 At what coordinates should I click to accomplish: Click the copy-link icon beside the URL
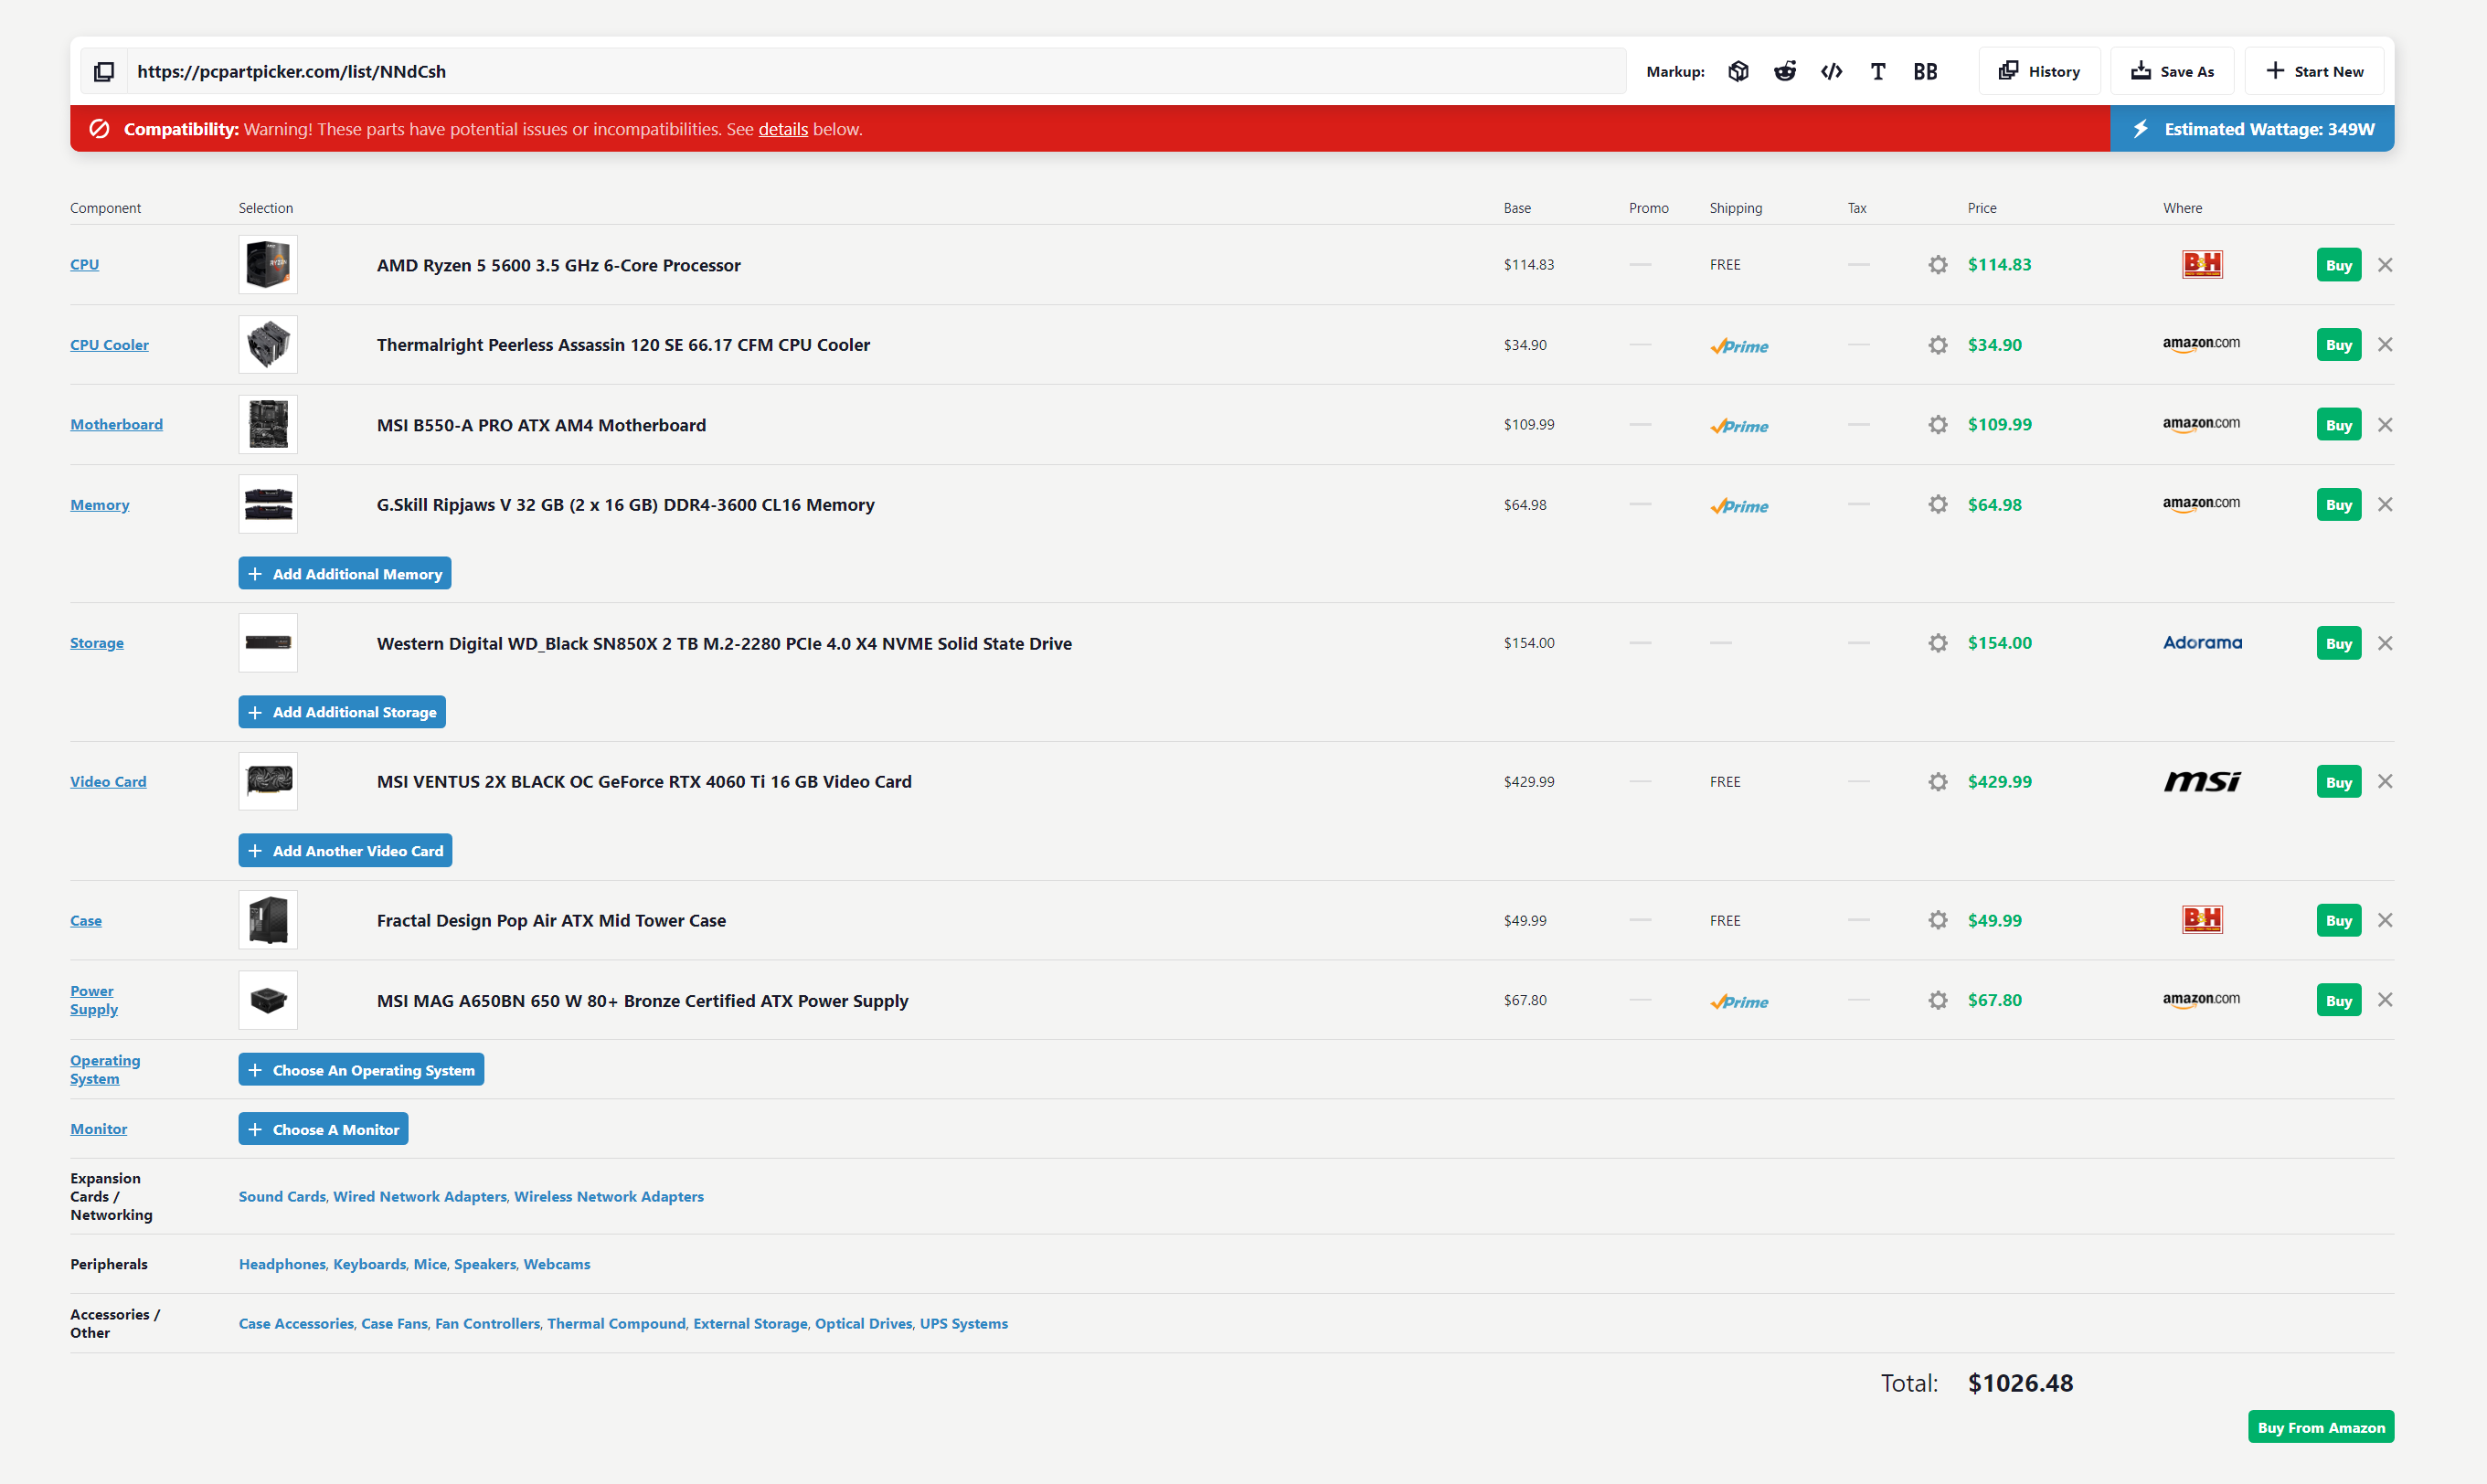tap(104, 72)
